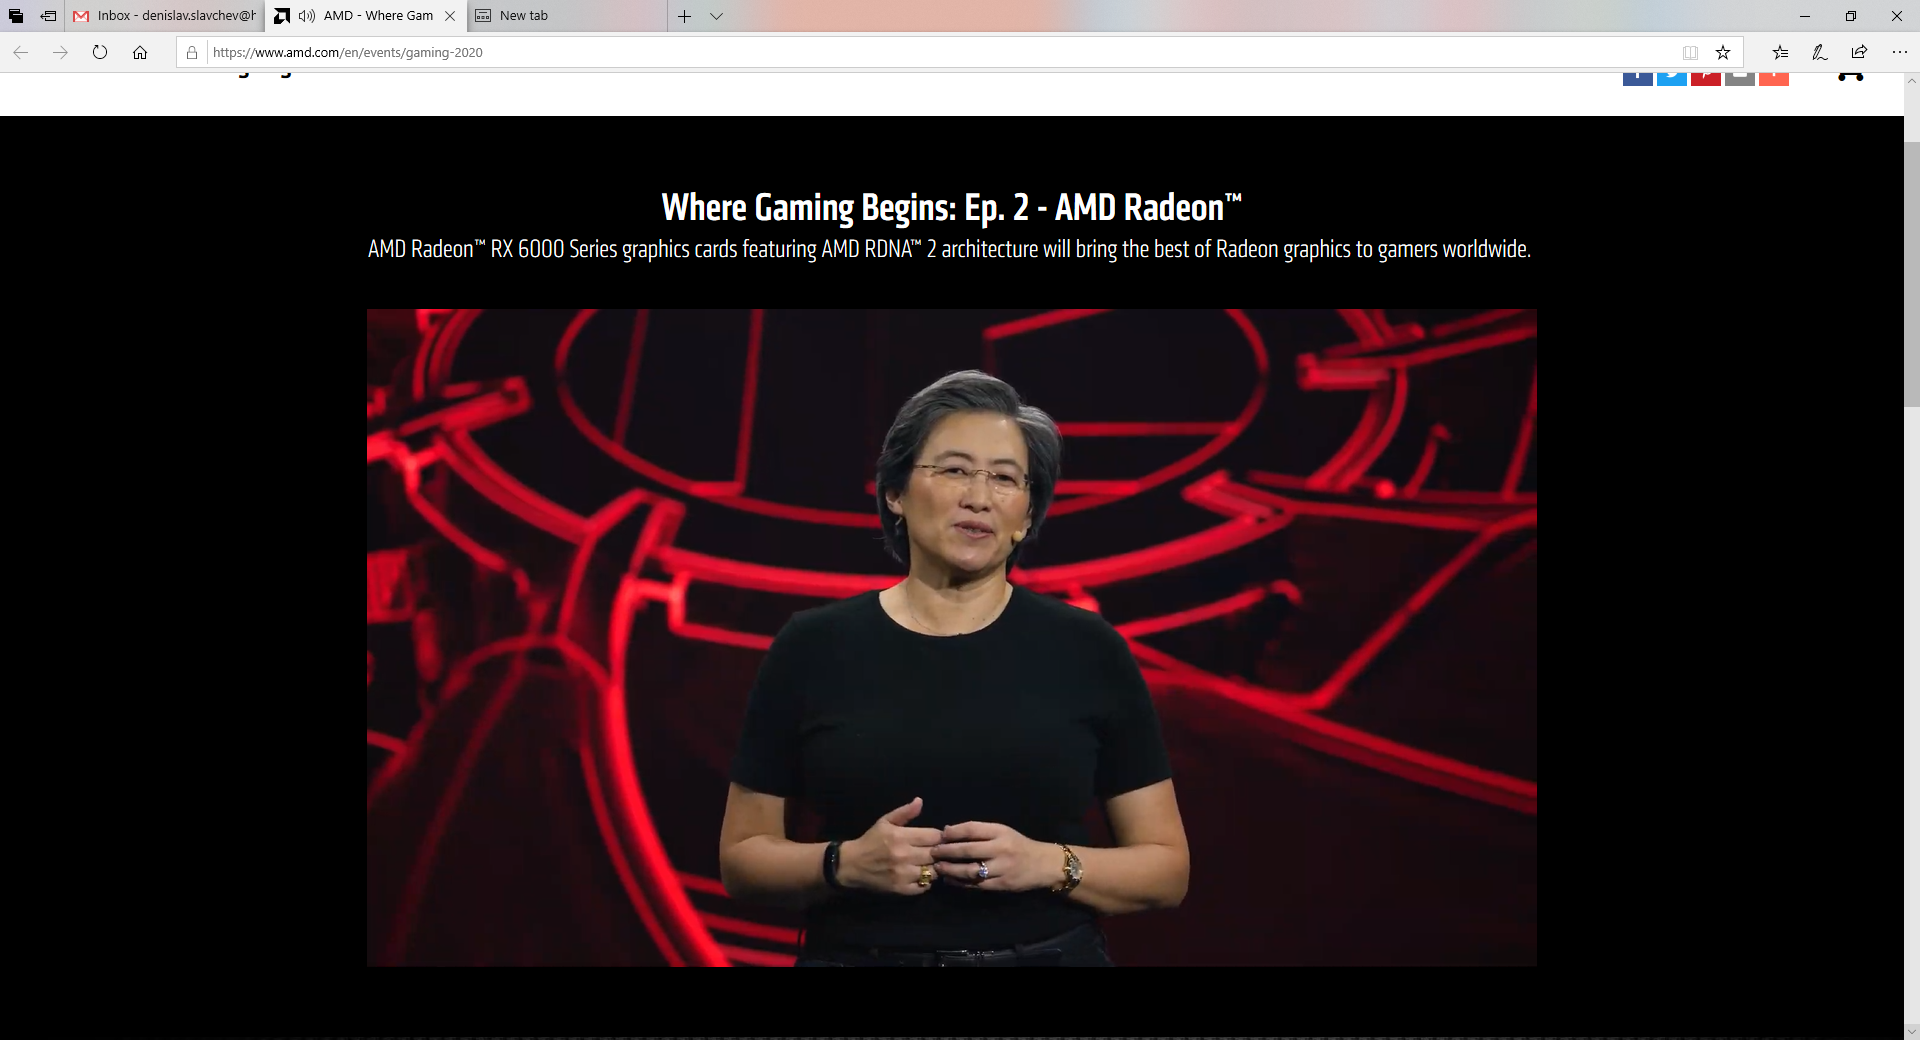Select the AMD - Where Gaming tab
This screenshot has height=1040, width=1920.
[366, 16]
